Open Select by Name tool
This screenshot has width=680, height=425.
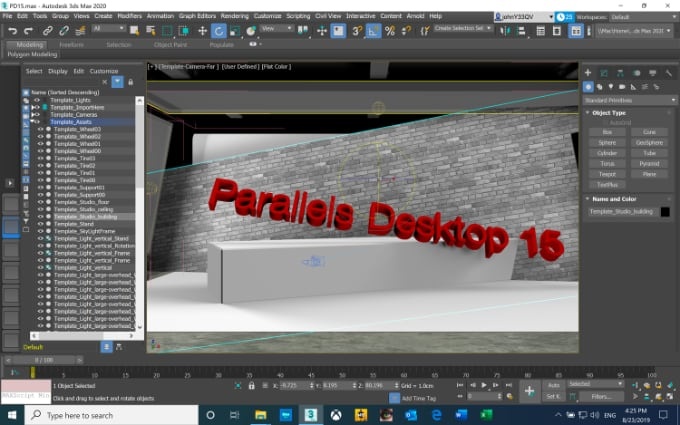[150, 31]
